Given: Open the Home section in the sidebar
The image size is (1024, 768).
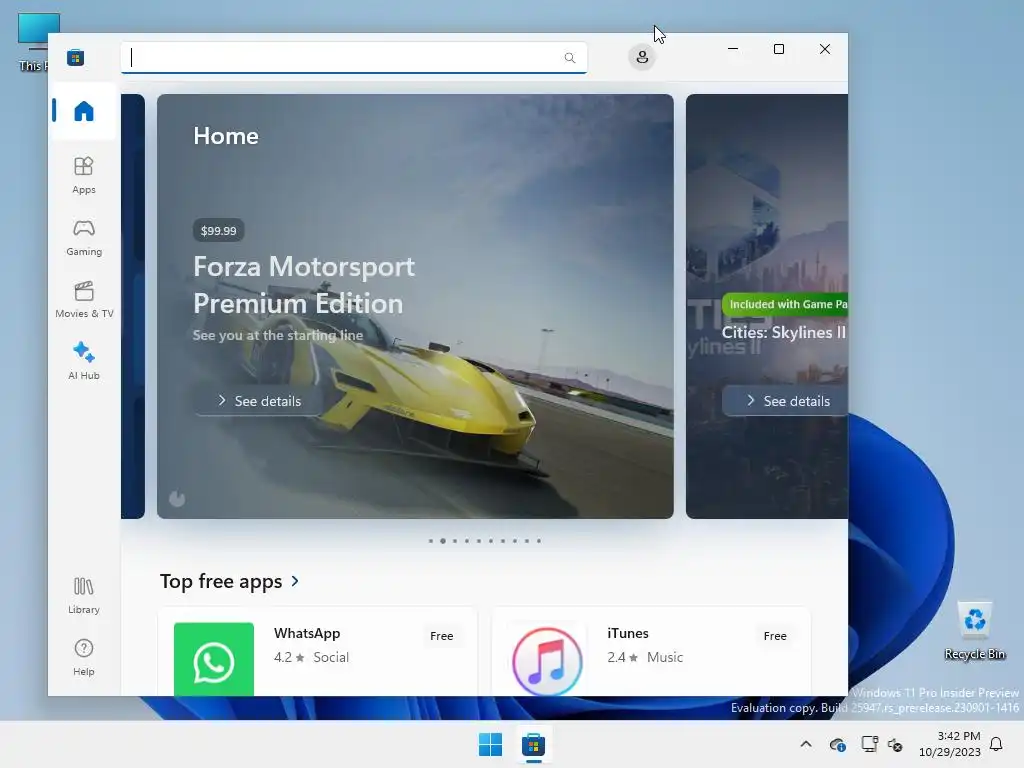Looking at the screenshot, I should (x=84, y=111).
